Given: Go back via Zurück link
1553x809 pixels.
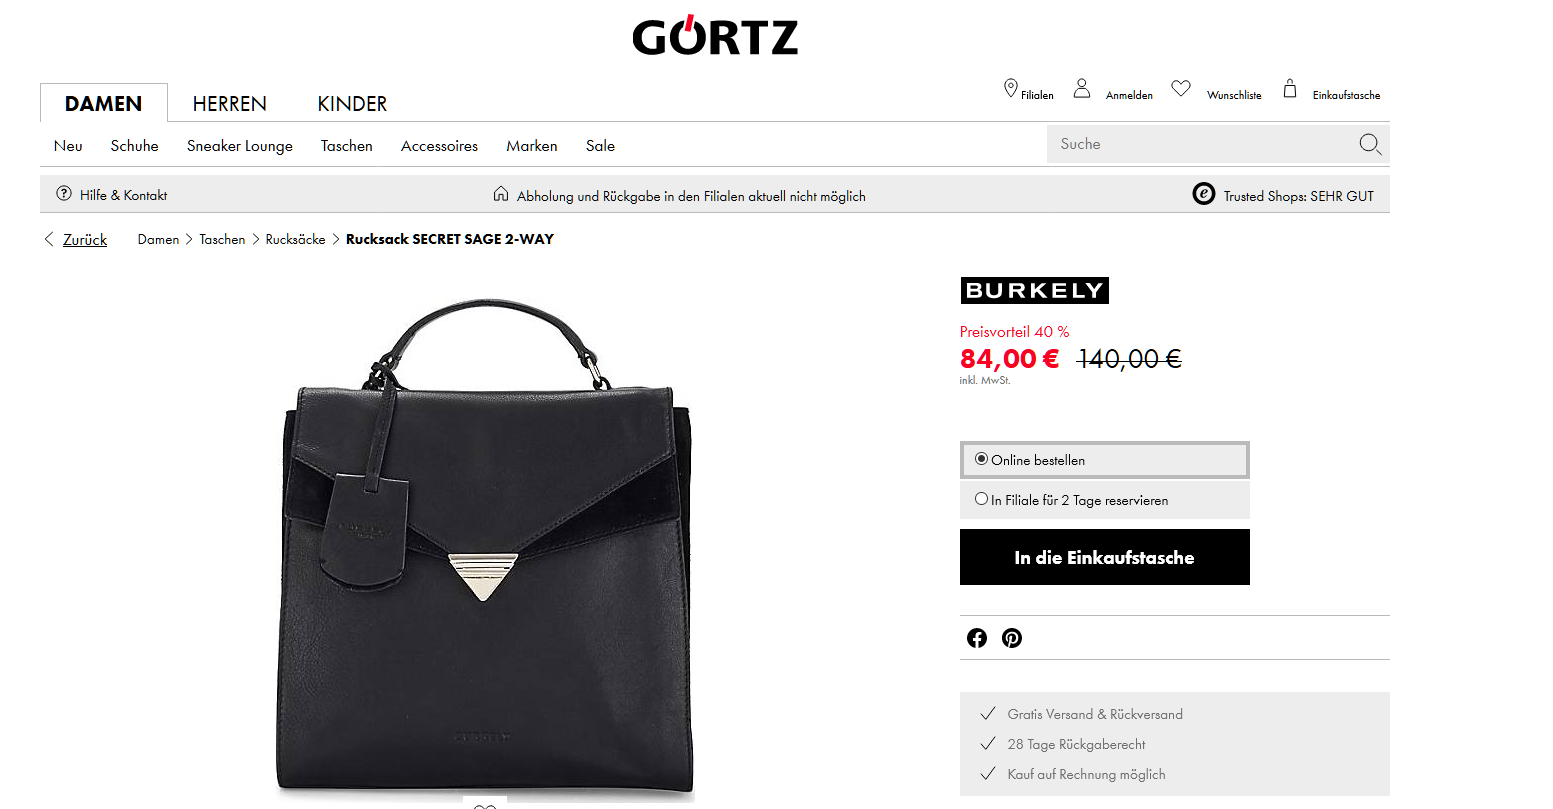Looking at the screenshot, I should pyautogui.click(x=85, y=240).
